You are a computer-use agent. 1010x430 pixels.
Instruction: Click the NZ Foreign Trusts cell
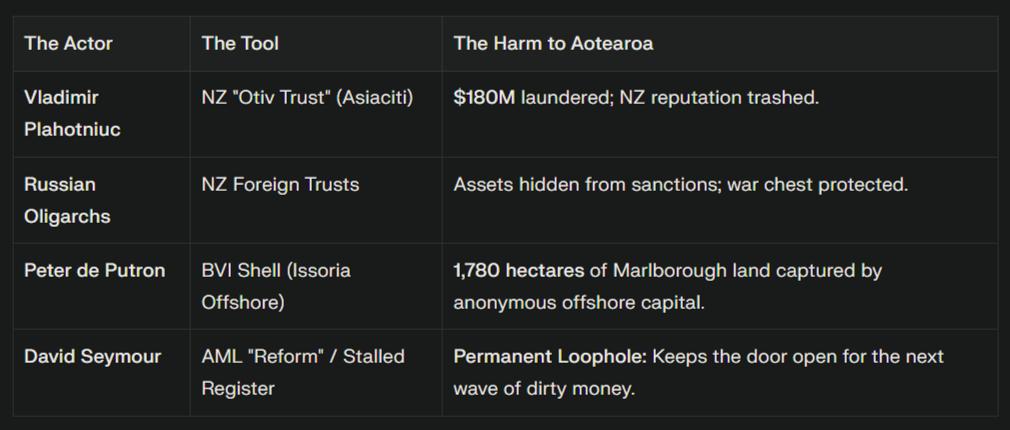(280, 185)
